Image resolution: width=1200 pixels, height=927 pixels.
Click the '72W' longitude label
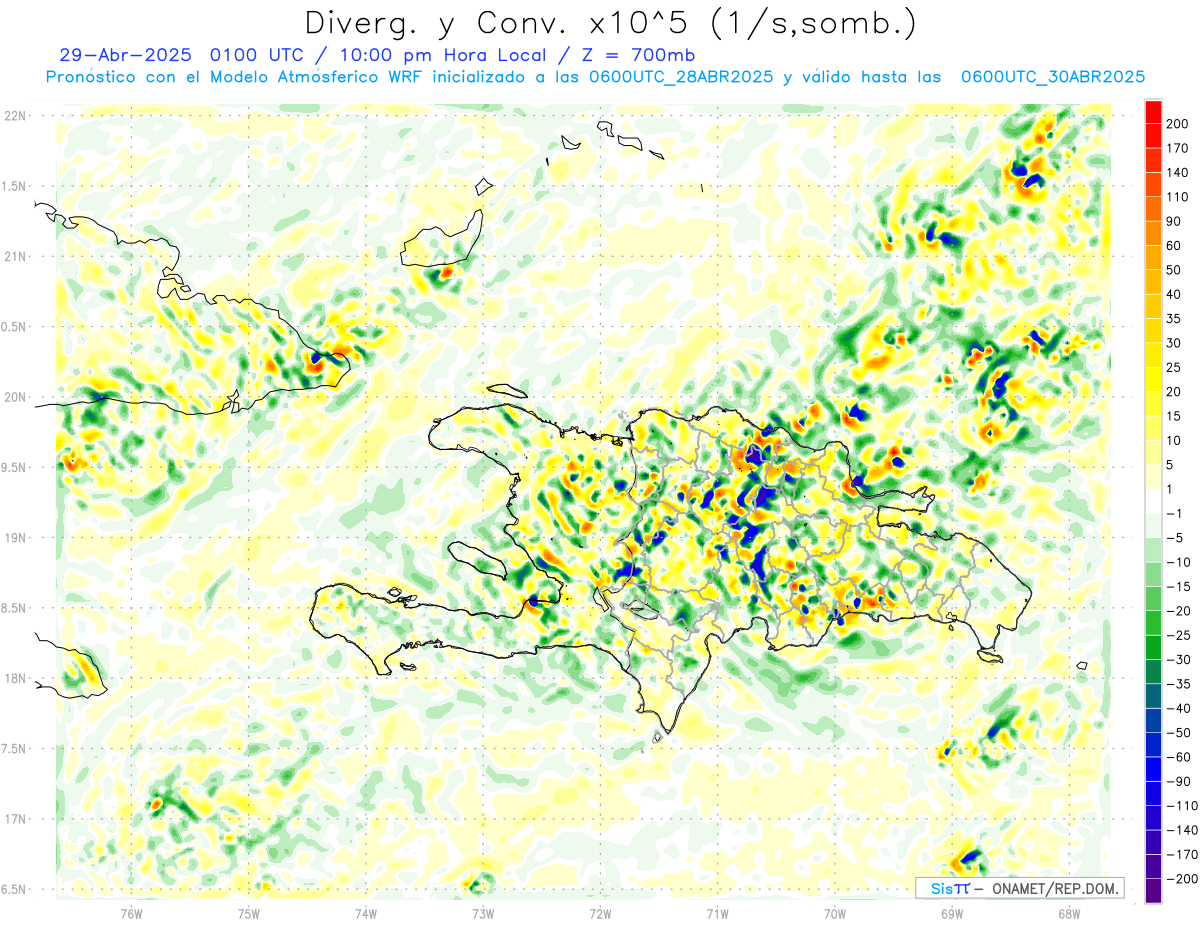[x=601, y=912]
